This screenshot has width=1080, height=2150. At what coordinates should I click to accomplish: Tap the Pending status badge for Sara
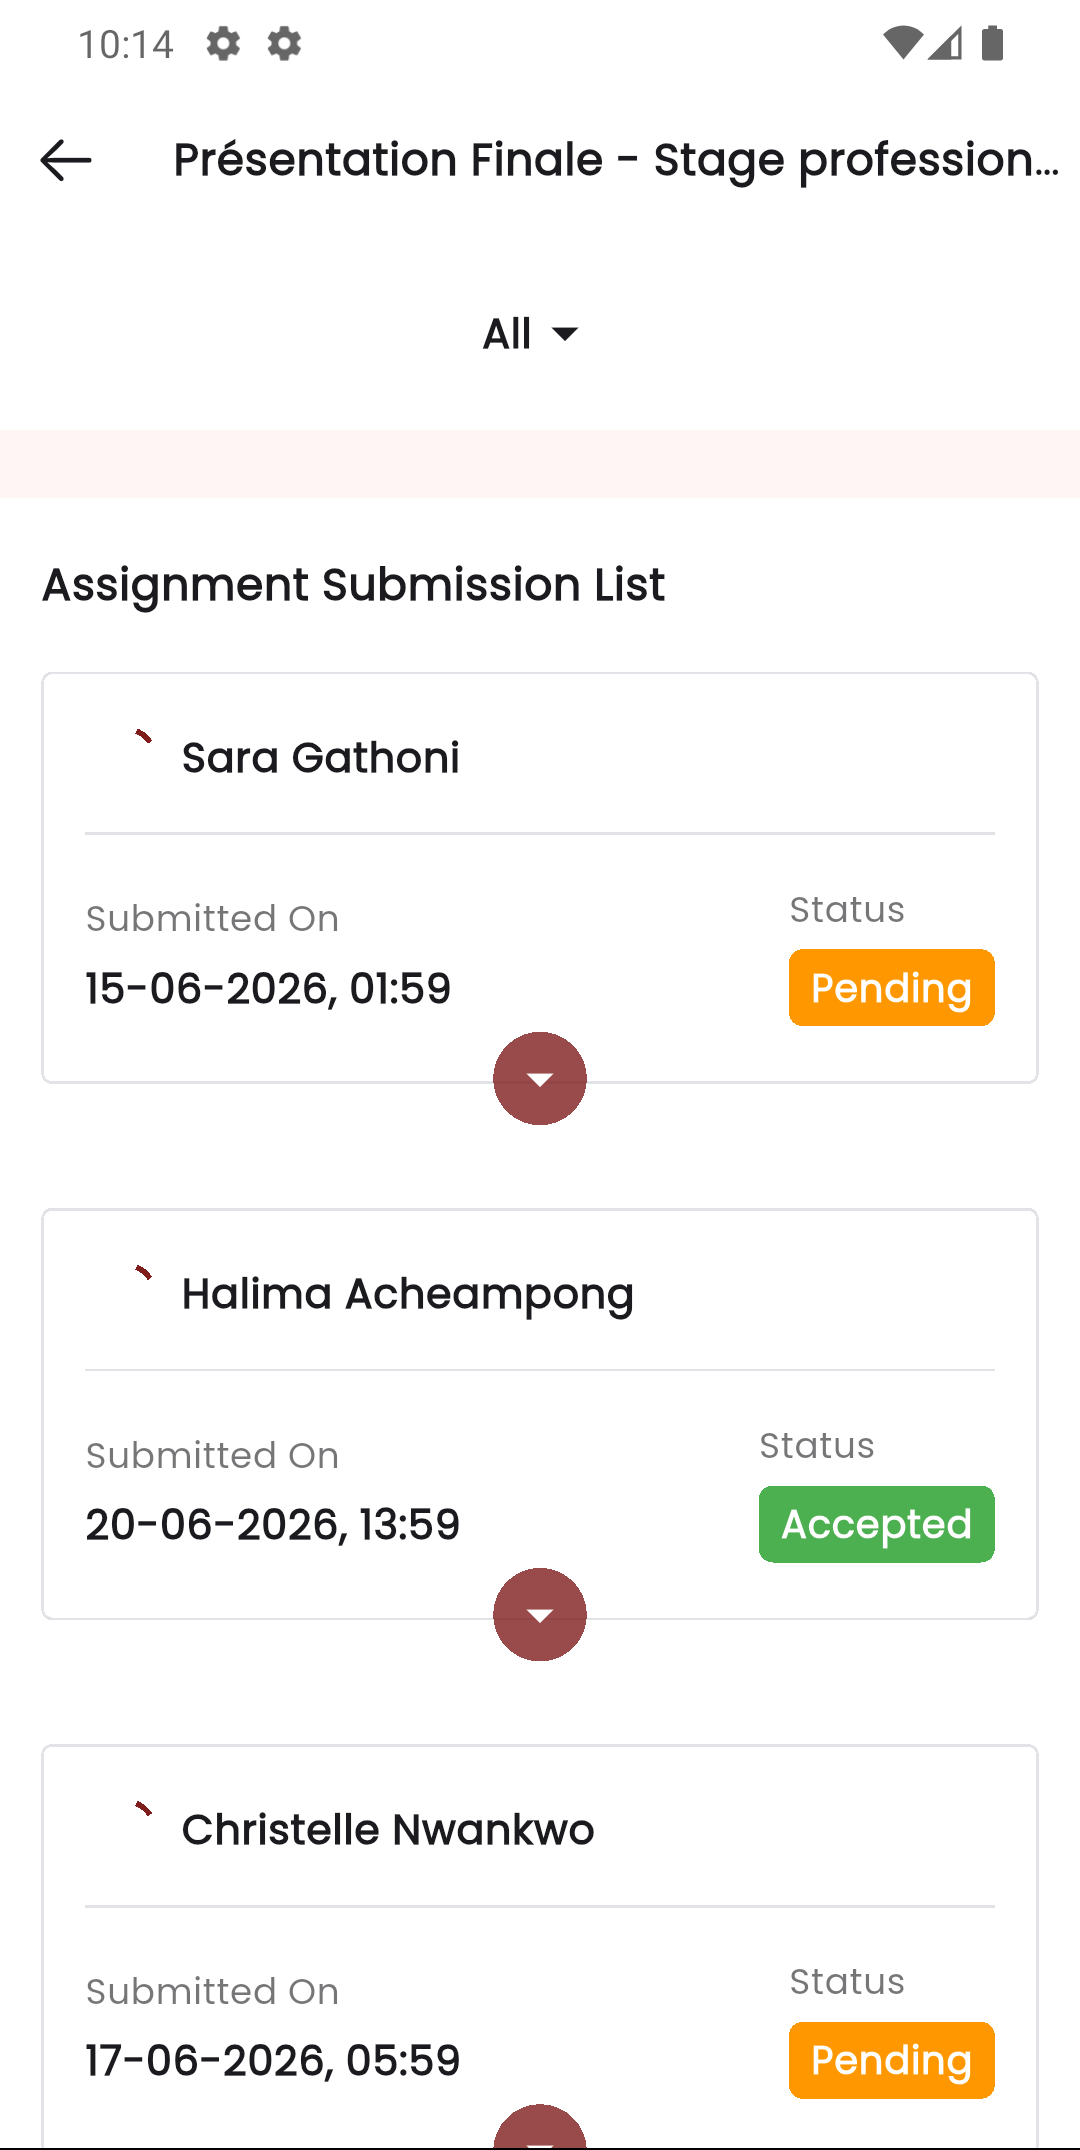891,987
